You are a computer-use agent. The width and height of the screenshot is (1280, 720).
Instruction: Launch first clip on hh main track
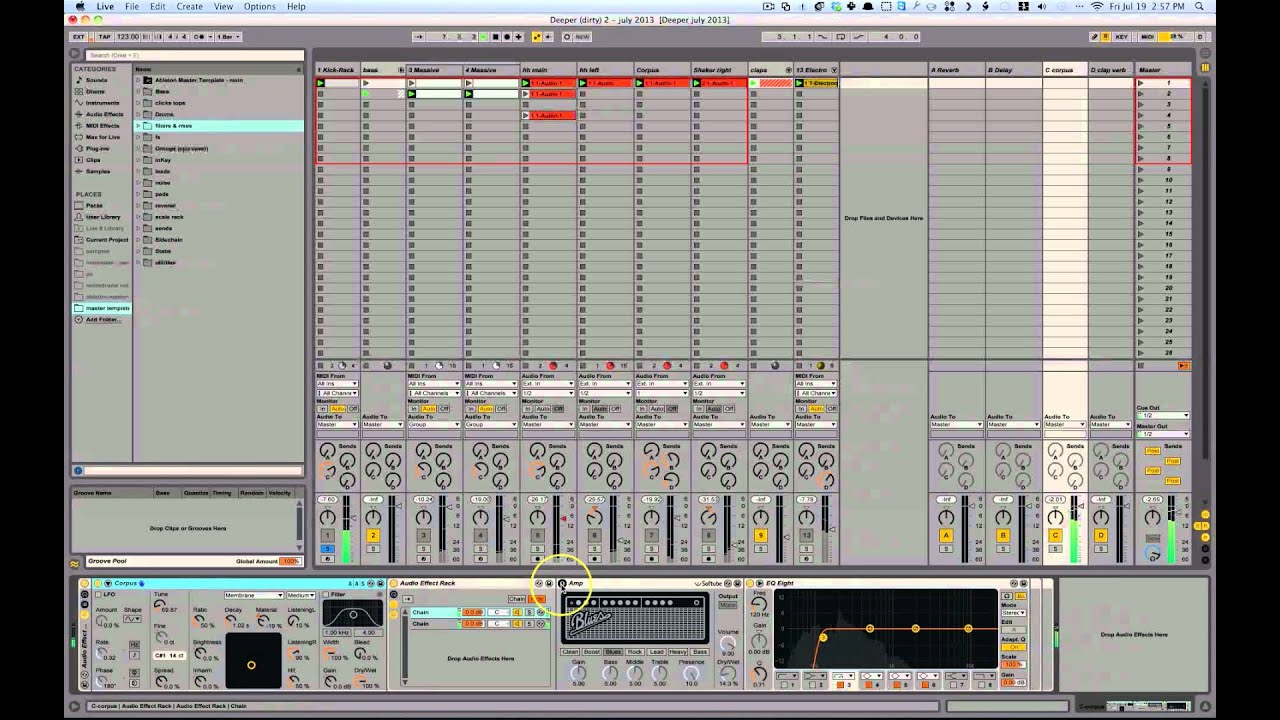click(x=526, y=83)
